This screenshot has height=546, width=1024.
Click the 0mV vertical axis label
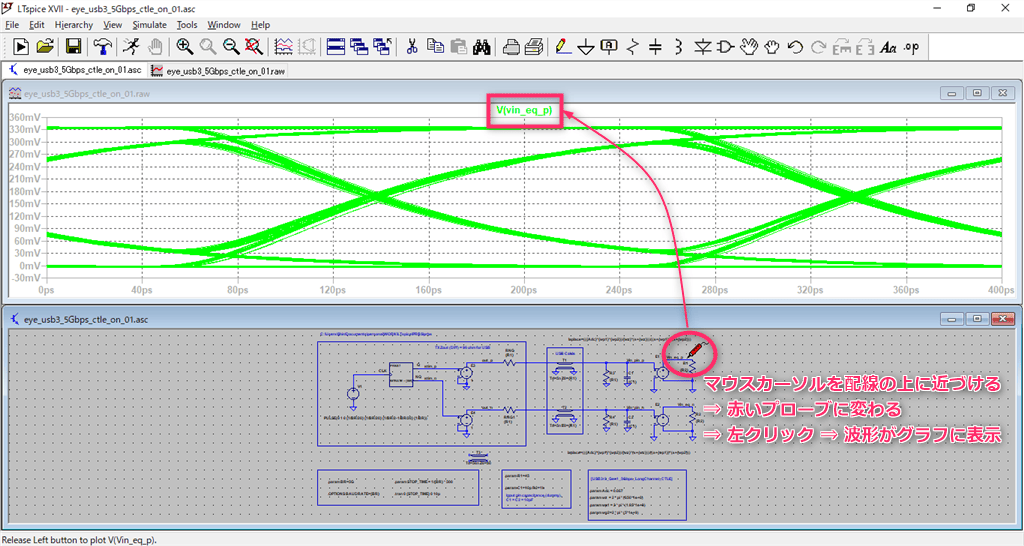point(30,266)
